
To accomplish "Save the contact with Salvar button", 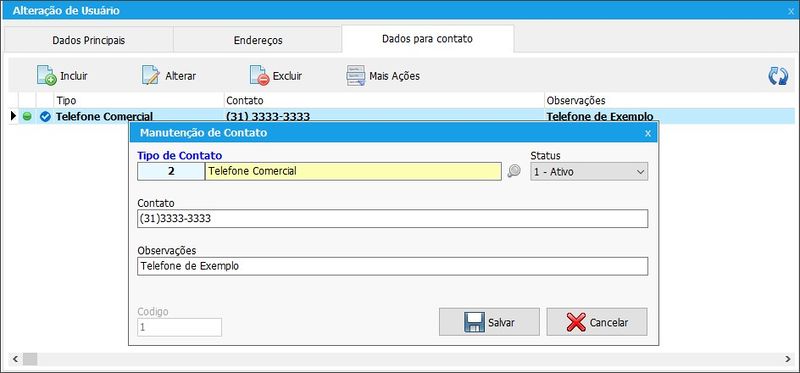I will (489, 322).
